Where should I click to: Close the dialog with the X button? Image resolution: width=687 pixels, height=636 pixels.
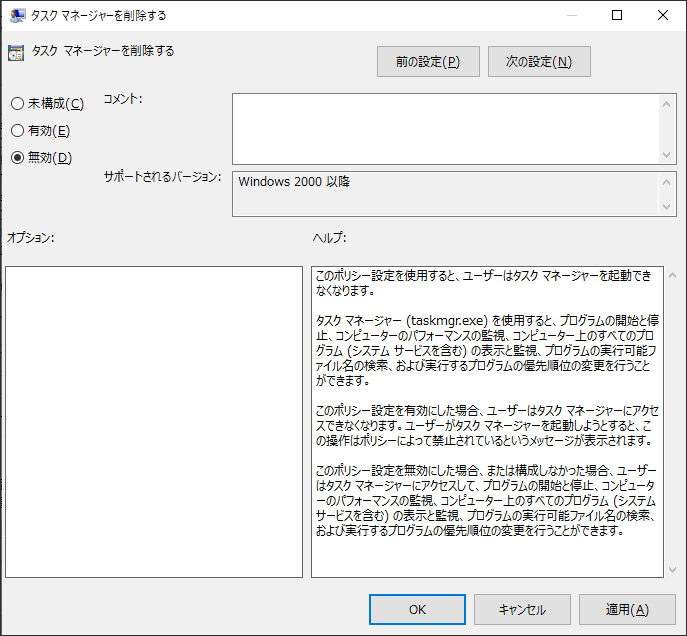click(663, 15)
